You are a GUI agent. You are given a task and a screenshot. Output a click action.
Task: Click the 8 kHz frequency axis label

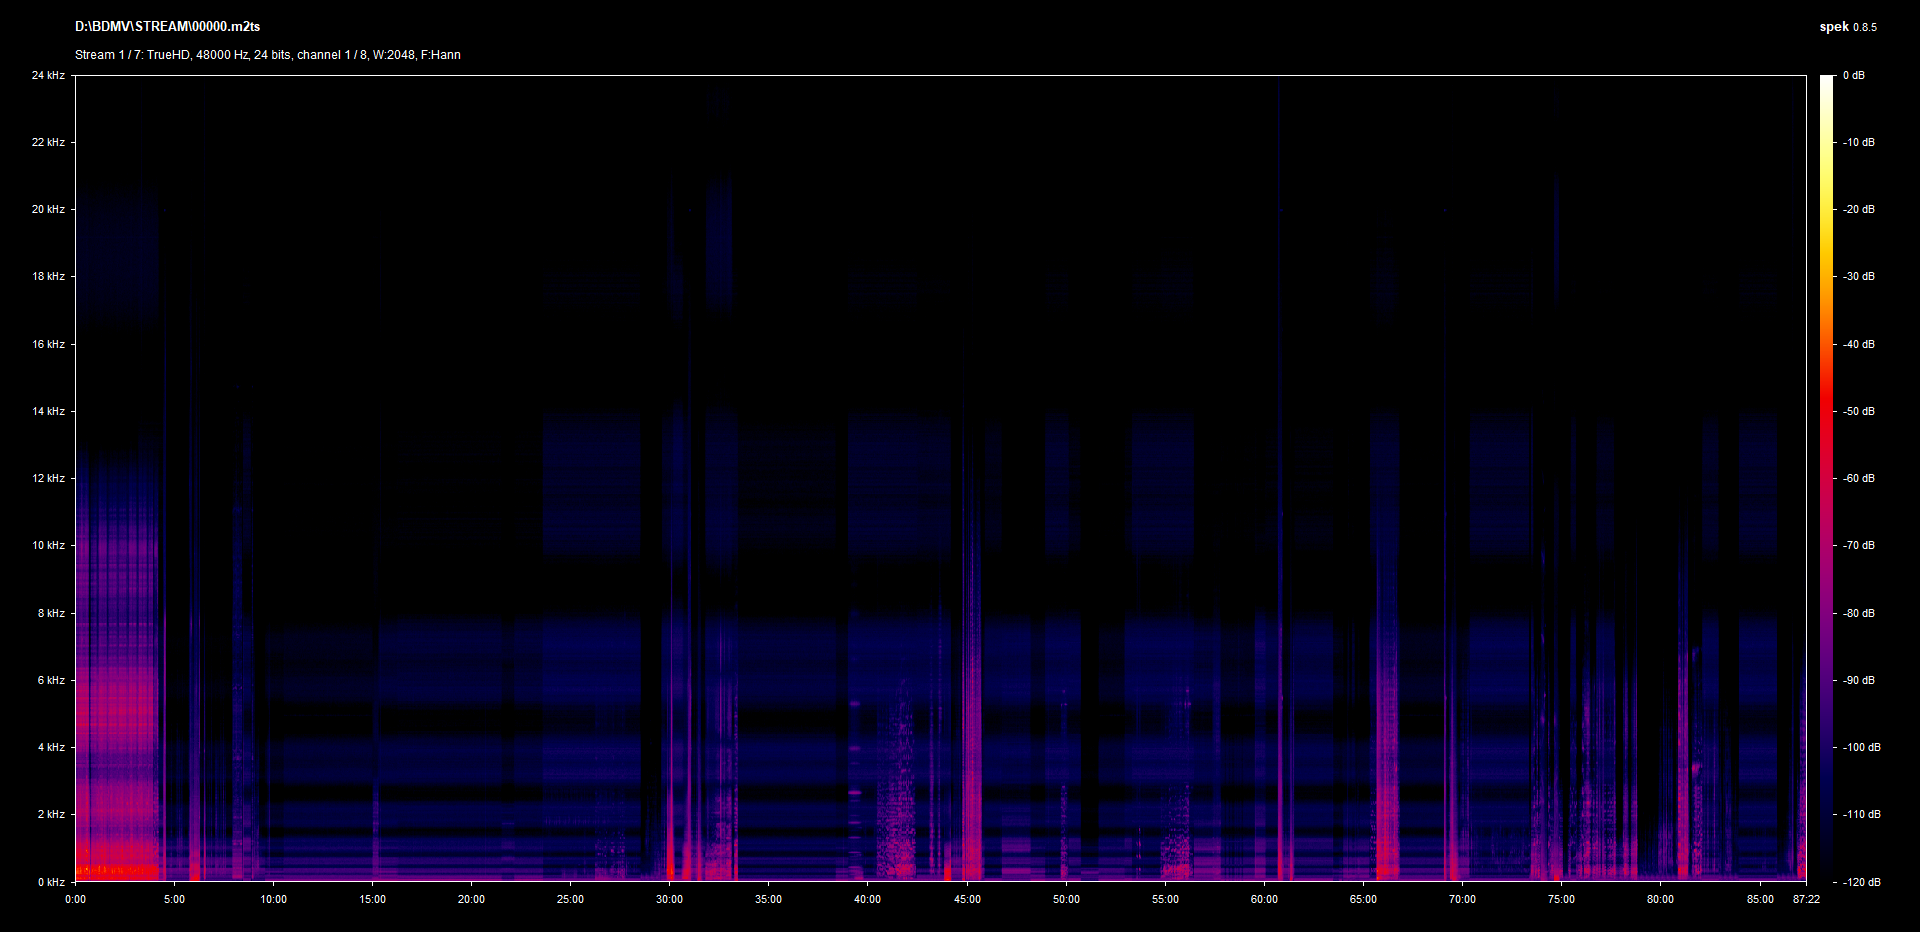point(51,613)
